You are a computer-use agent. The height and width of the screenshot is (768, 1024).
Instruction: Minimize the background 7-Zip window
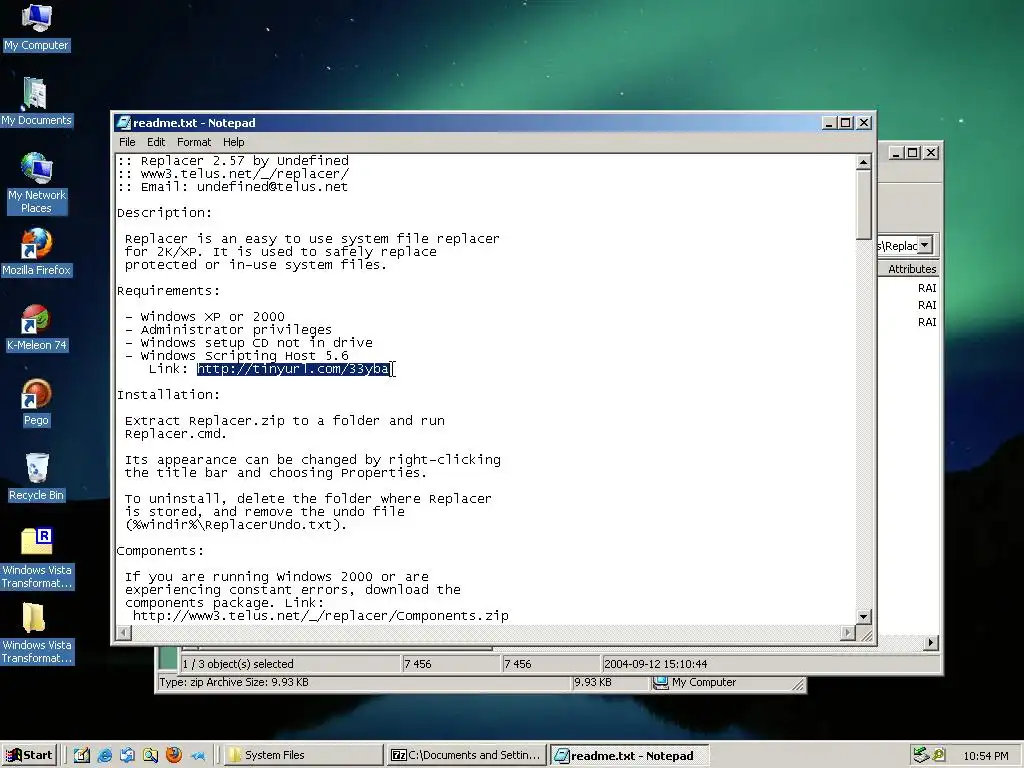pyautogui.click(x=896, y=153)
